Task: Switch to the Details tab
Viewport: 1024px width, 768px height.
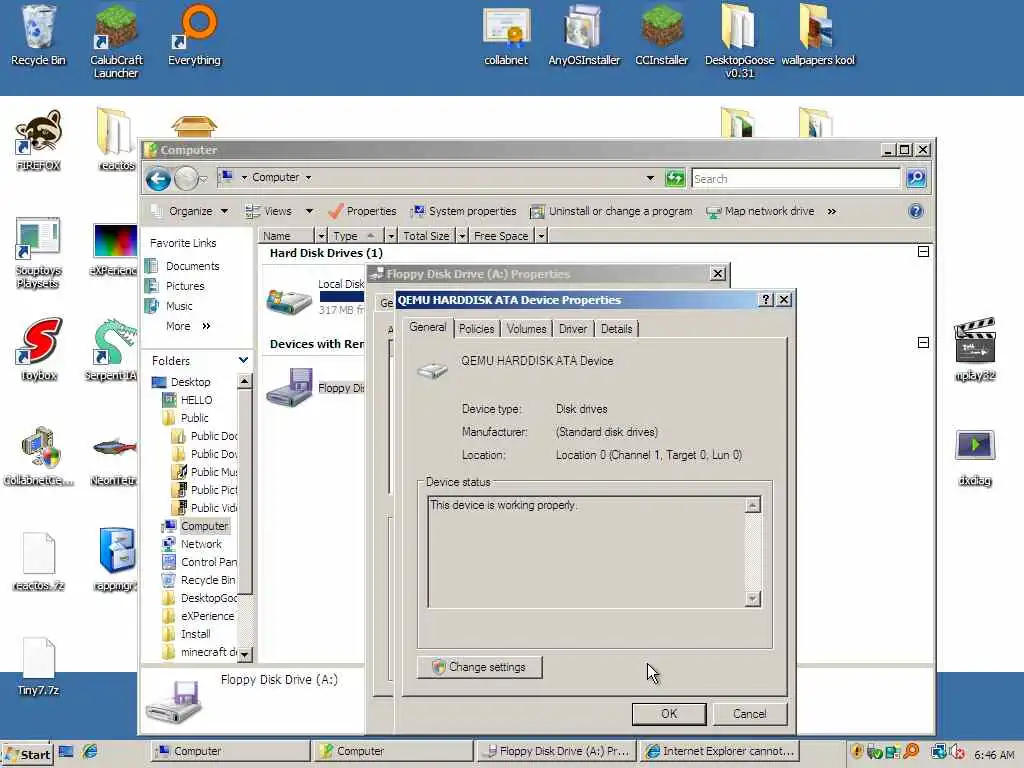Action: point(616,329)
